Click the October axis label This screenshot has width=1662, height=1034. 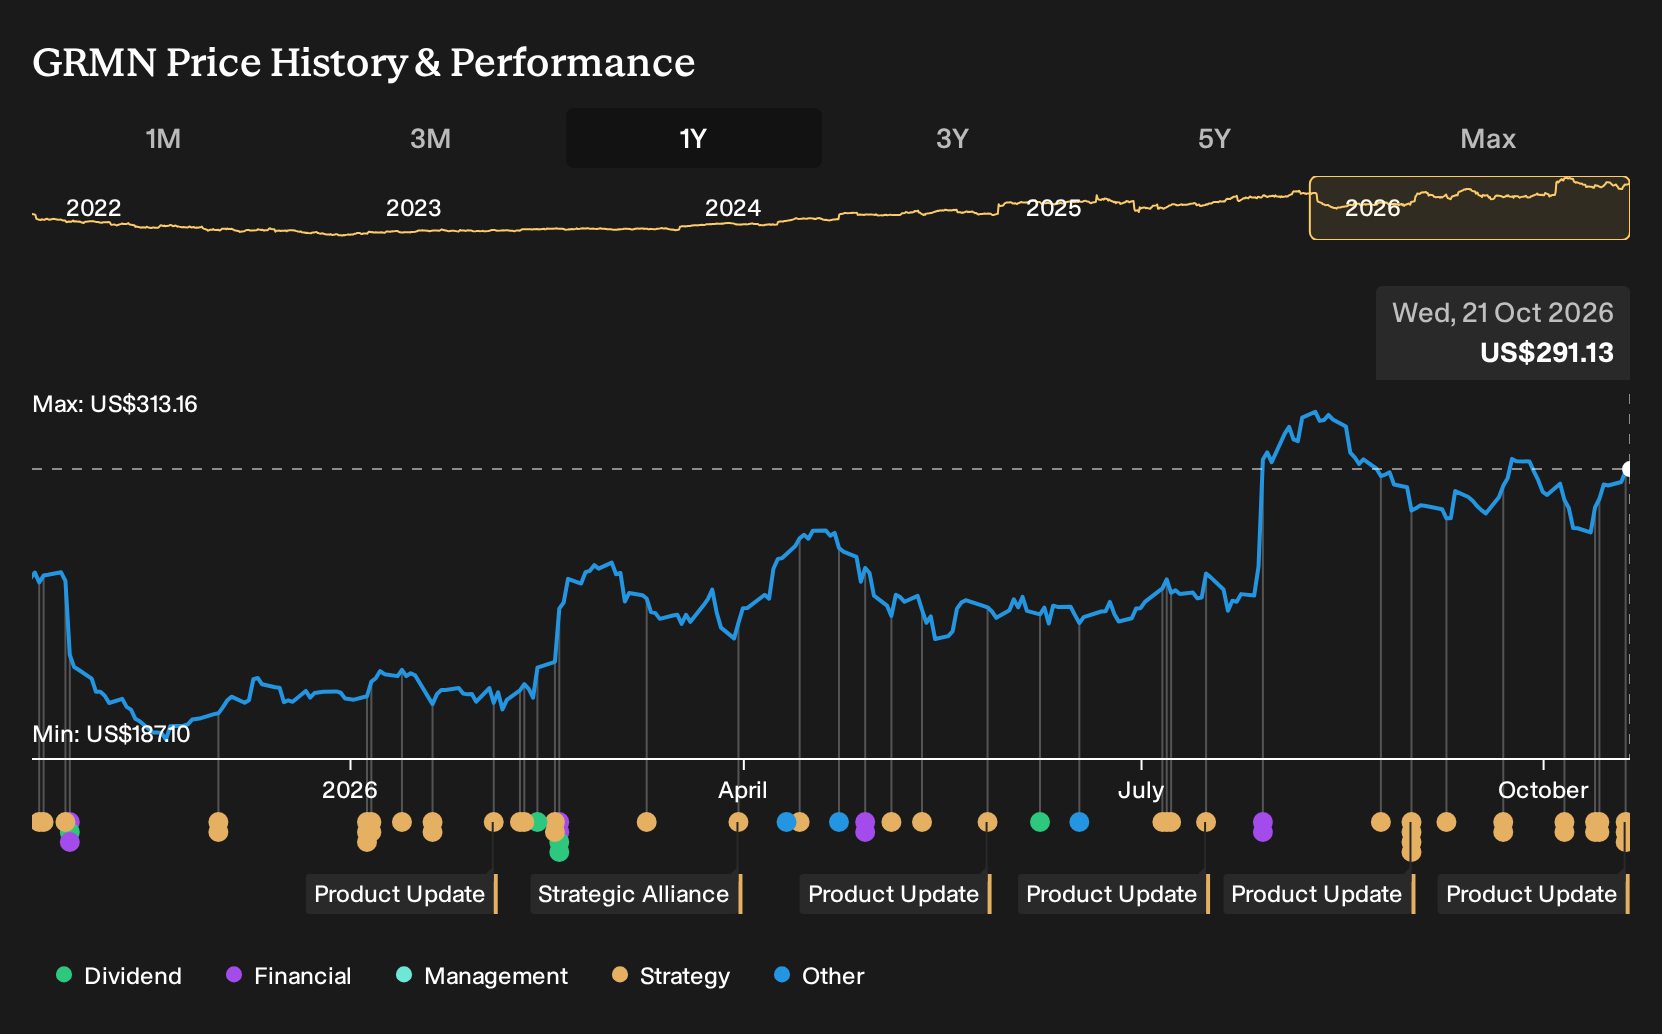point(1543,790)
